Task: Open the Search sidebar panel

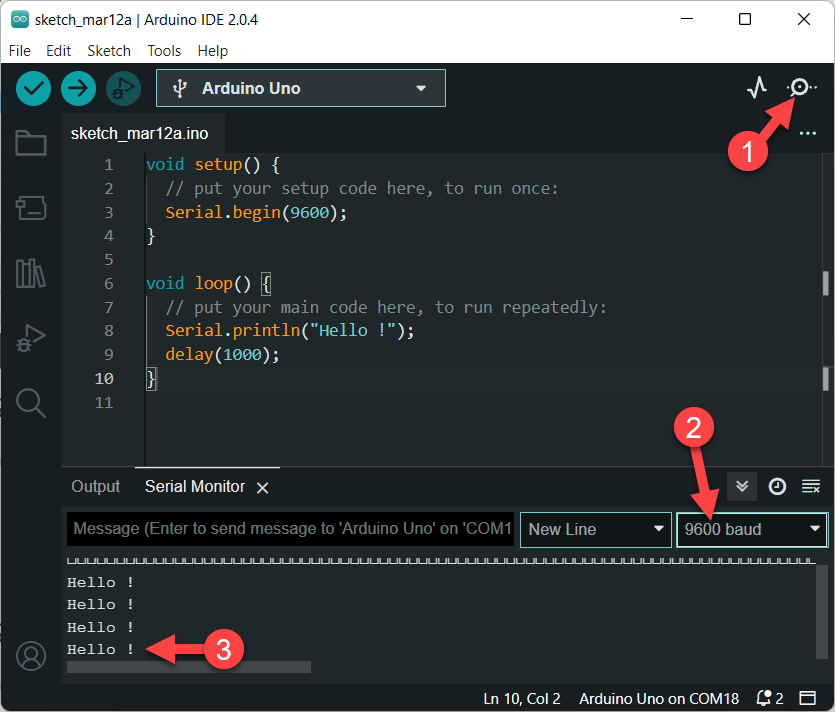Action: 31,403
